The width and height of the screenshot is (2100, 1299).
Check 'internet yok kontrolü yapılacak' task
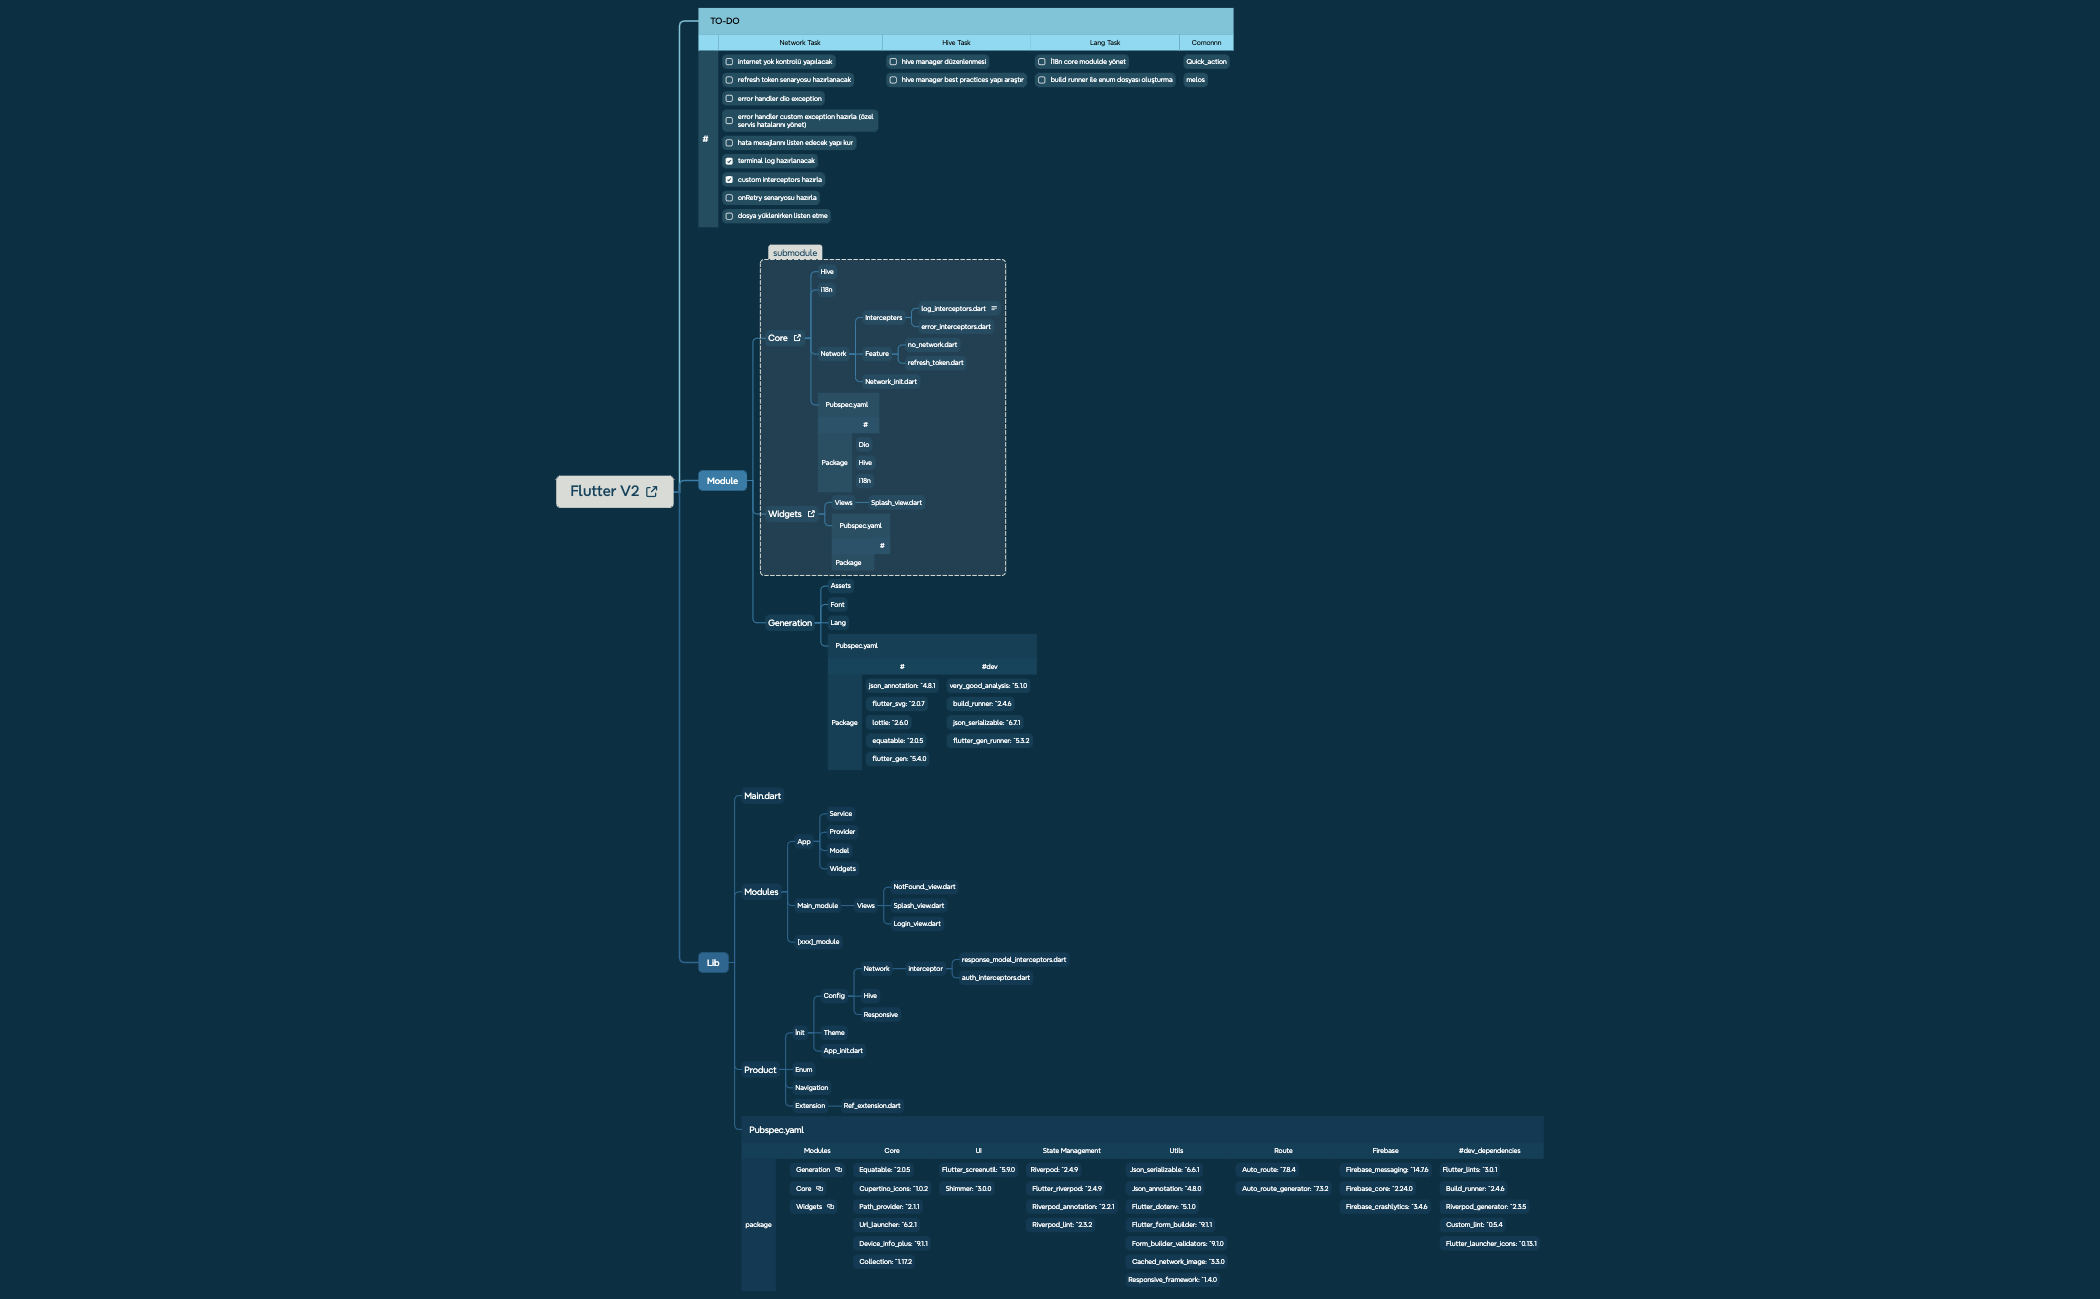tap(729, 61)
